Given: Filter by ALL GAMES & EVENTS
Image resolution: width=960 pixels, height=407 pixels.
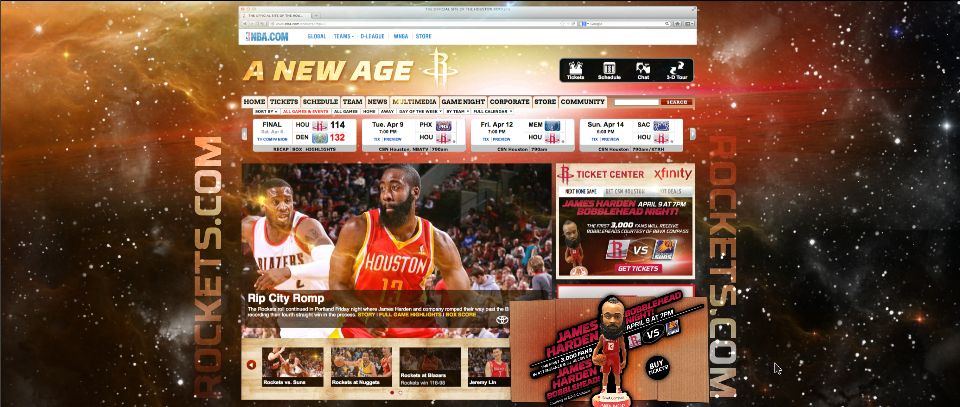Looking at the screenshot, I should click(x=306, y=111).
